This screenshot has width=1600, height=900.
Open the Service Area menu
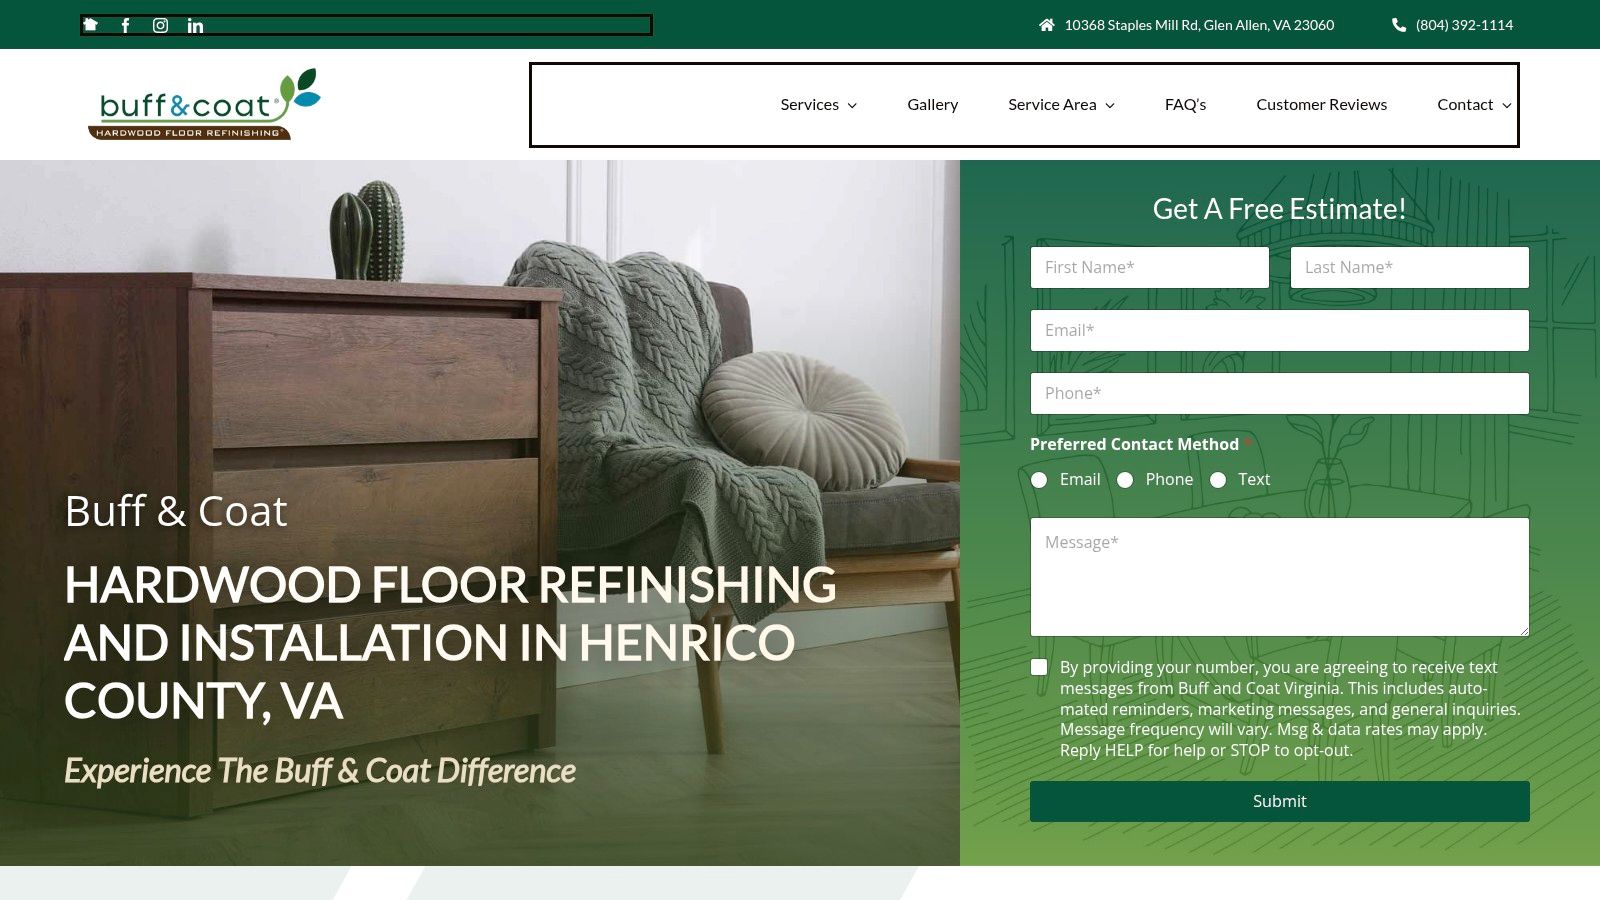(1052, 104)
